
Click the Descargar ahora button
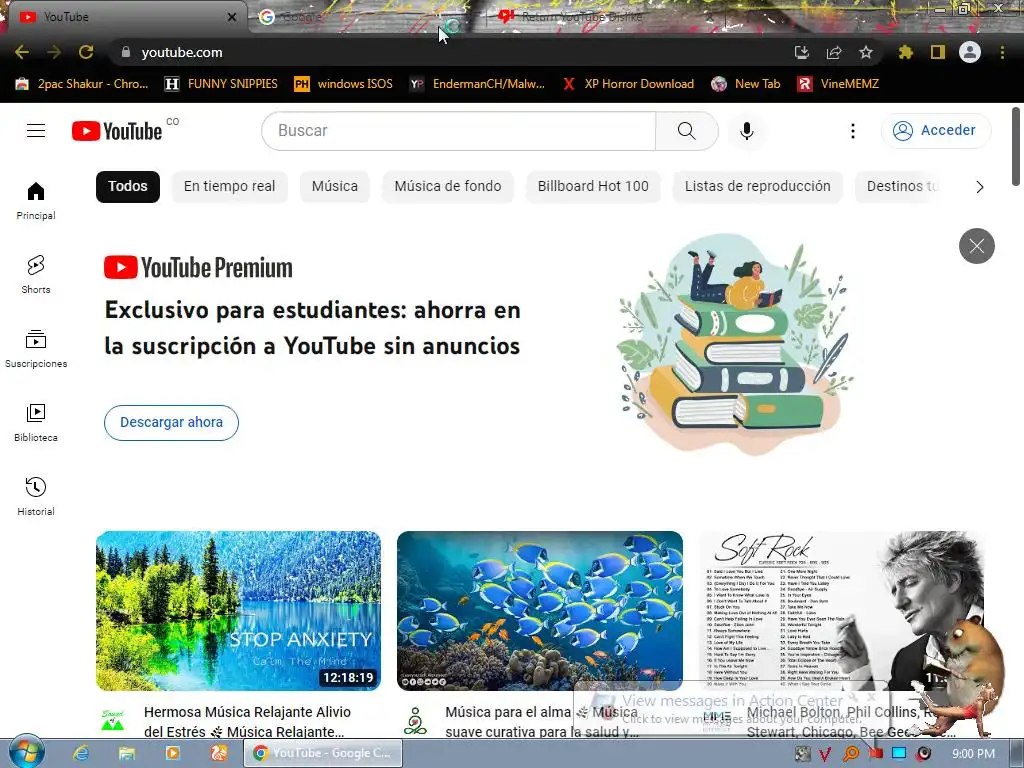pos(171,423)
